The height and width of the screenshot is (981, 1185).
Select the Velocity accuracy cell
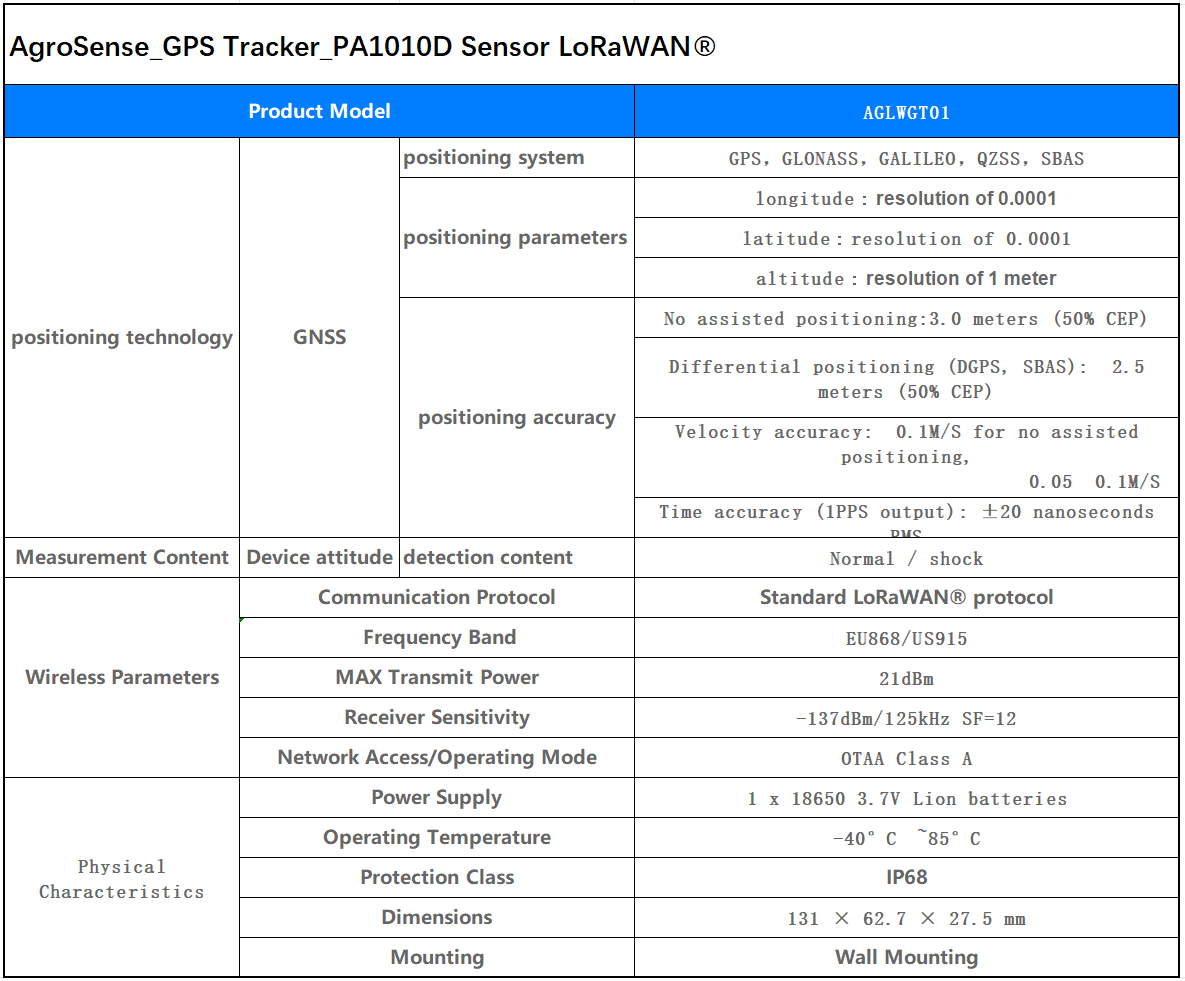tap(906, 457)
